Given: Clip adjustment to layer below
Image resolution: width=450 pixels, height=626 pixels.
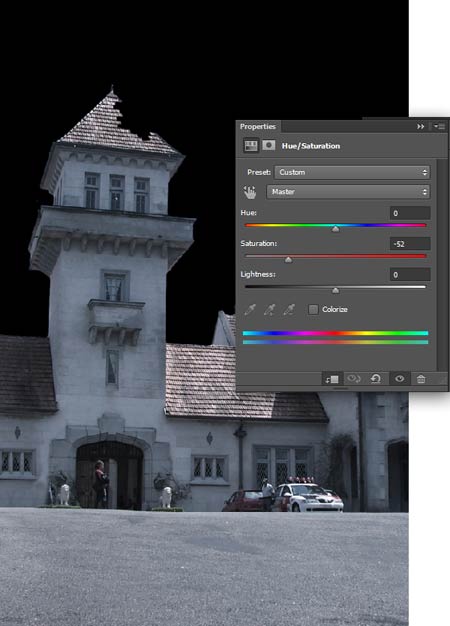Looking at the screenshot, I should (x=332, y=379).
